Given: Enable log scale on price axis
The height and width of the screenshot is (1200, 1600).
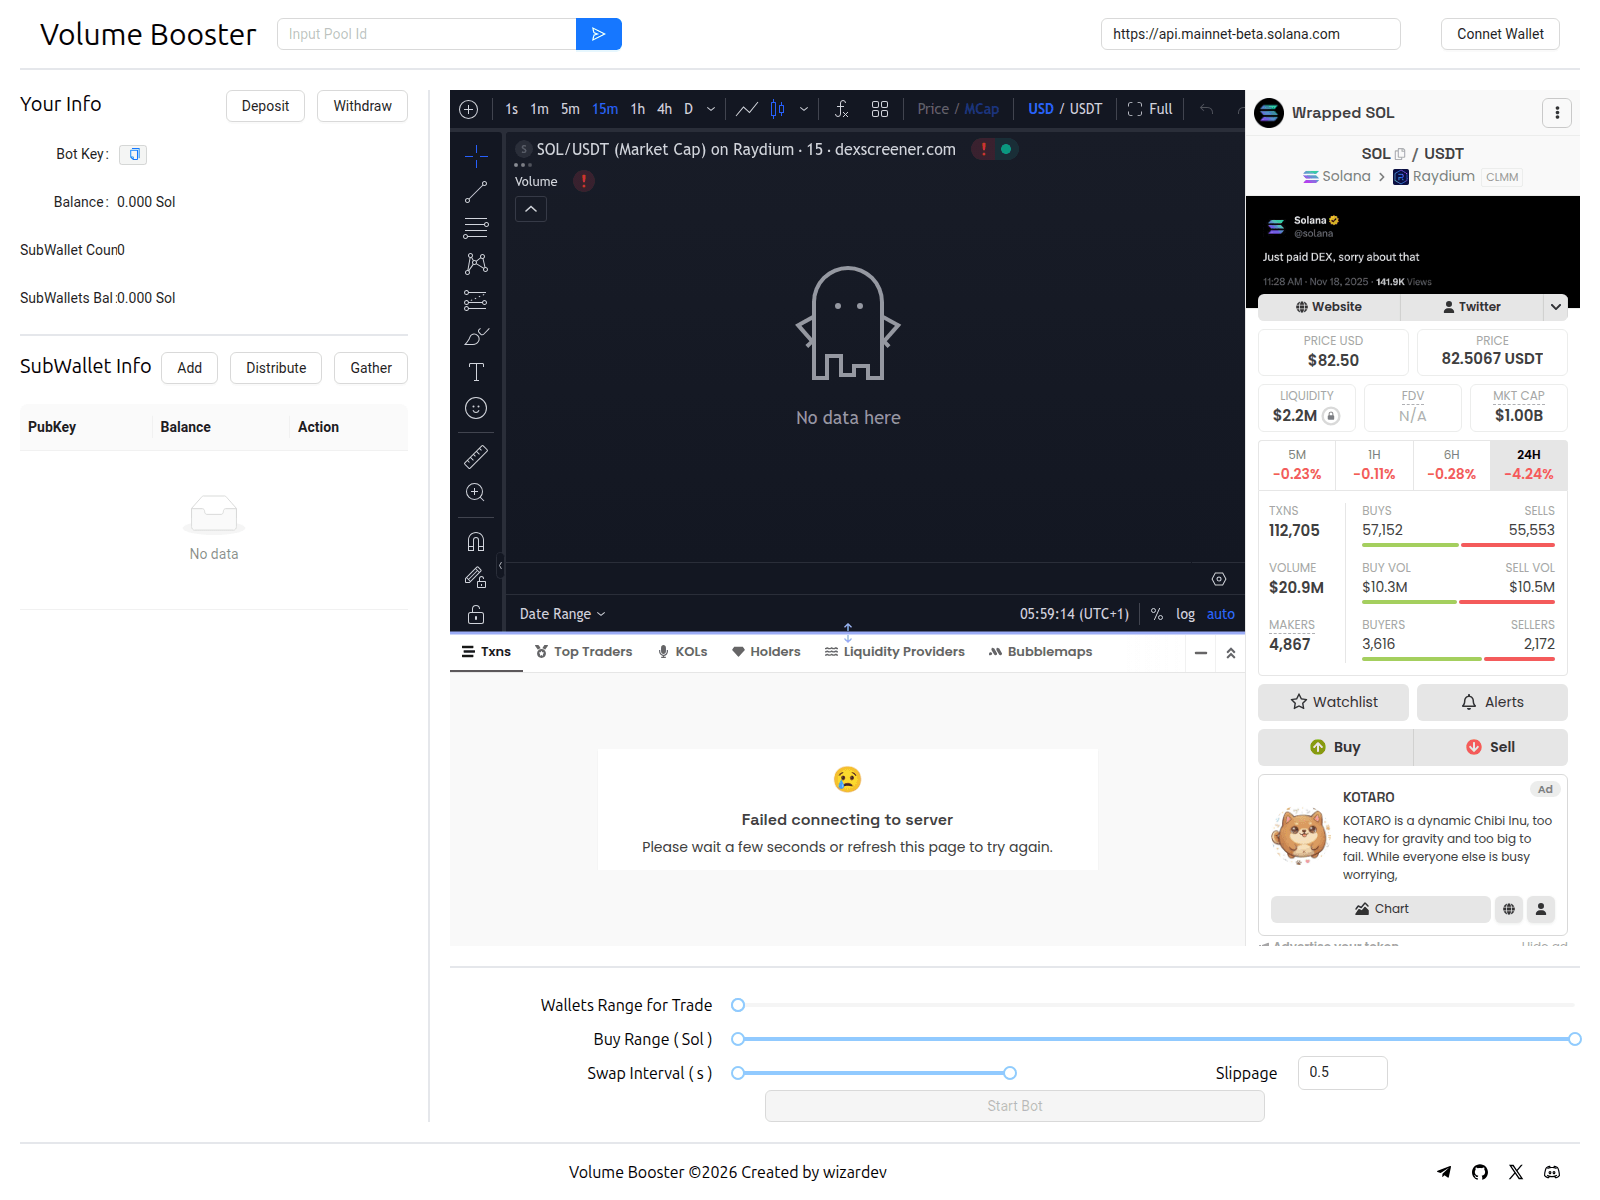Looking at the screenshot, I should pyautogui.click(x=1185, y=614).
